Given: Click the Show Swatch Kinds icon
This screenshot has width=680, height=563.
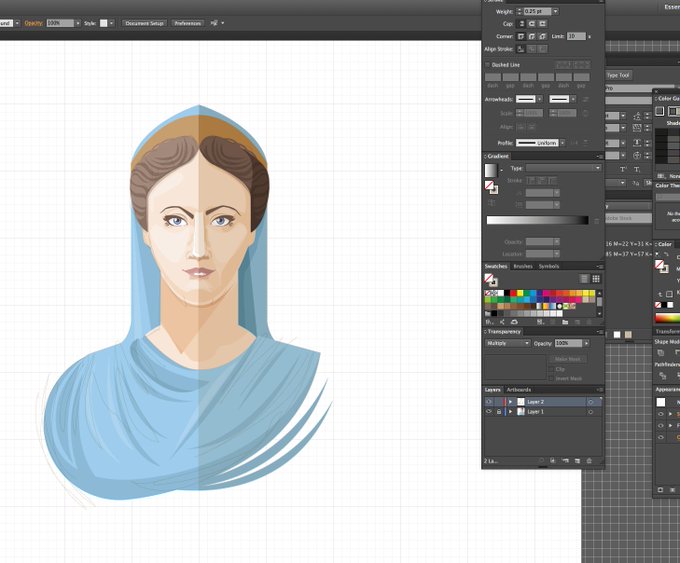Looking at the screenshot, I should (540, 322).
